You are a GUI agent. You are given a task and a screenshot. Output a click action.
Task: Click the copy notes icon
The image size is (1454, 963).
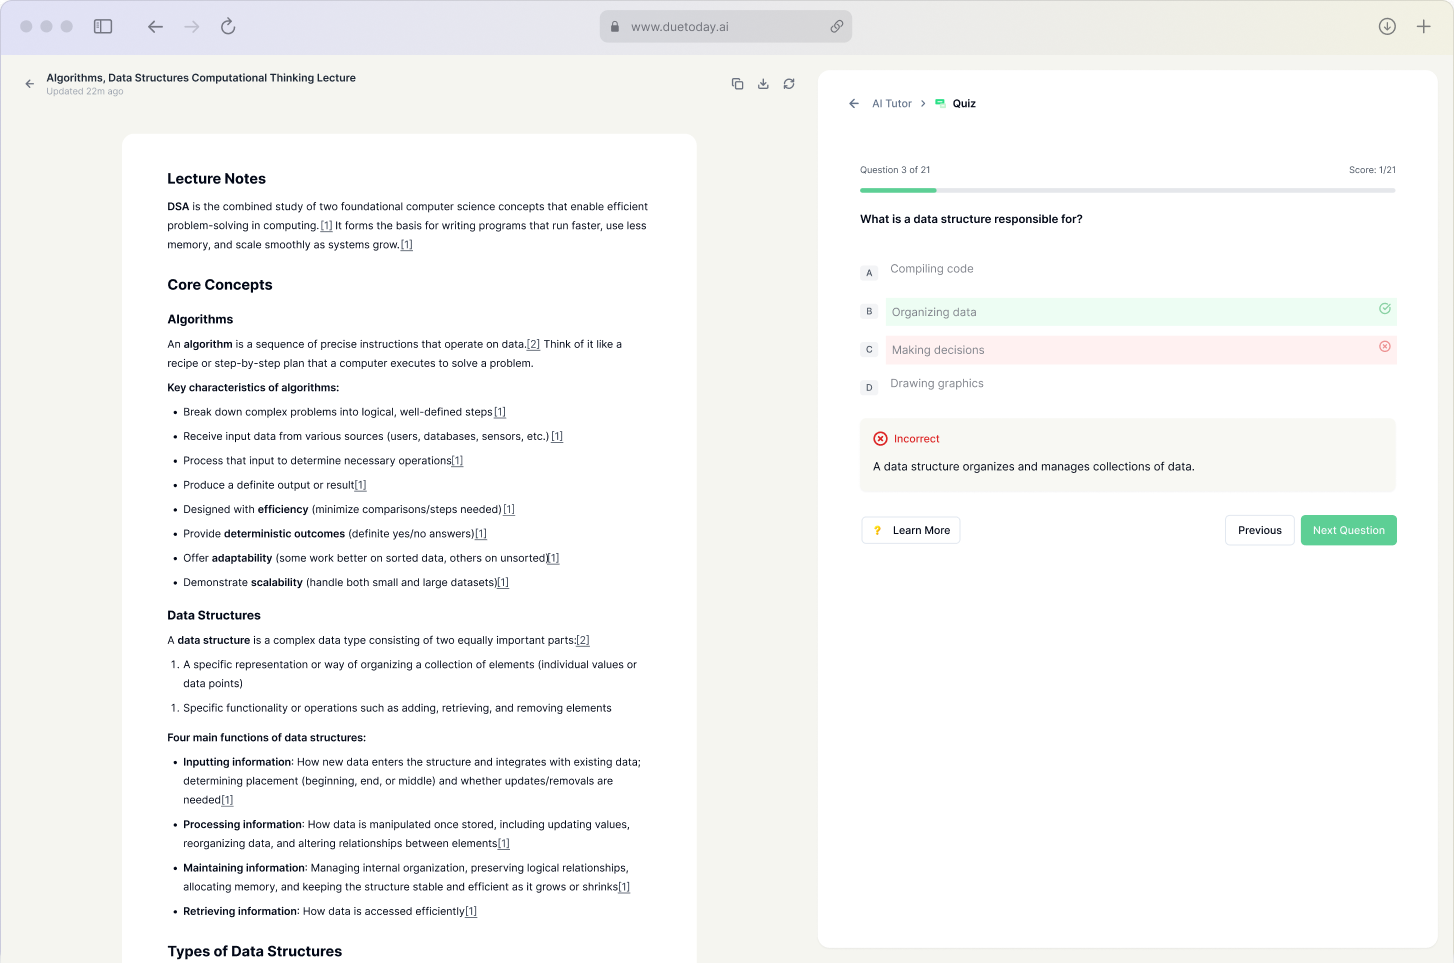[737, 84]
